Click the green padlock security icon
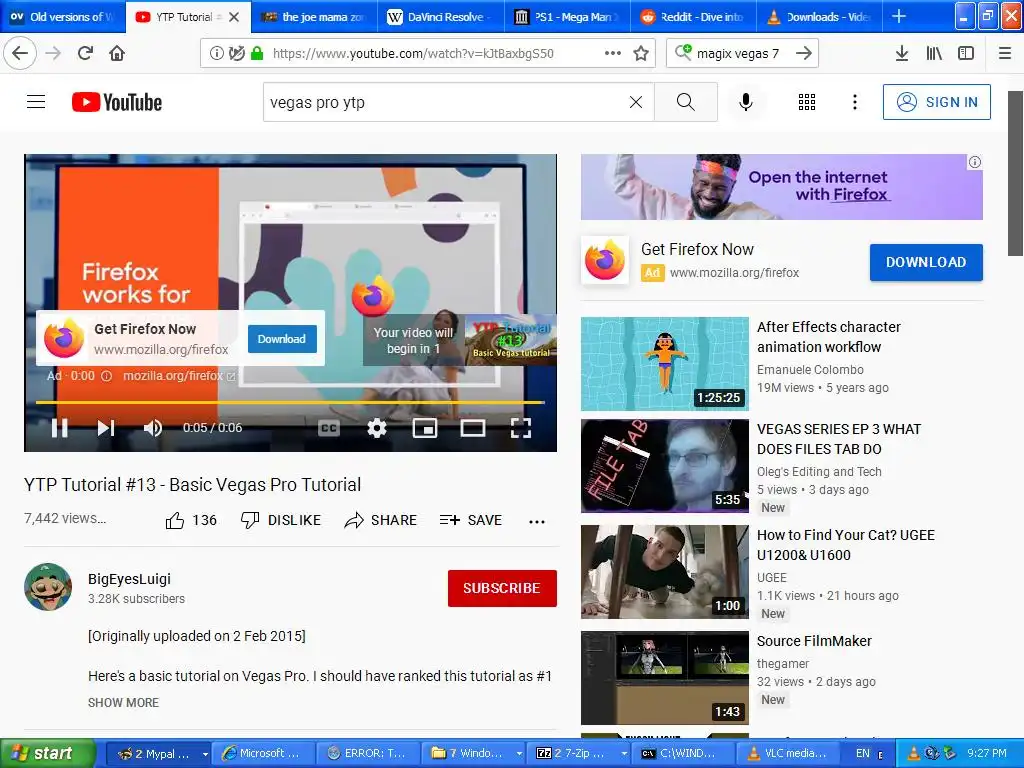 click(257, 54)
